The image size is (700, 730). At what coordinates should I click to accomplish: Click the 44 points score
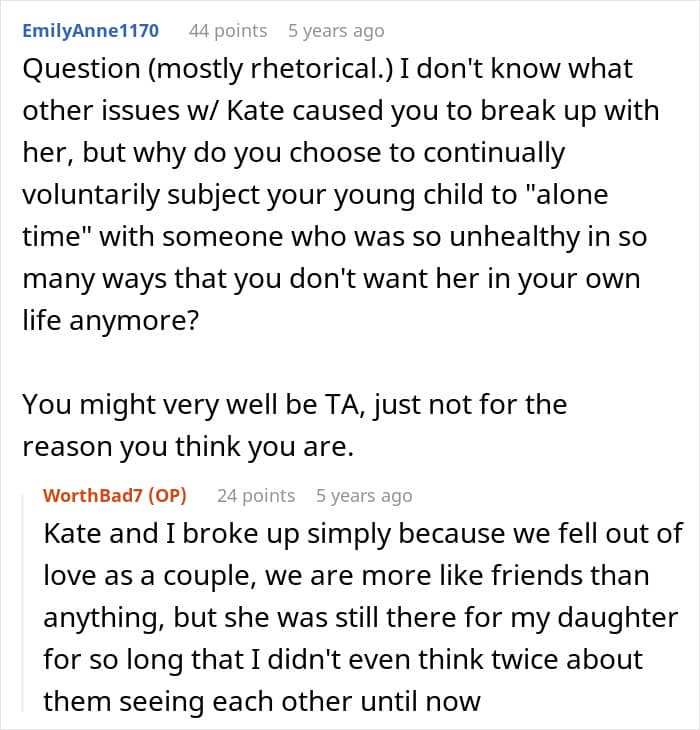[x=228, y=31]
